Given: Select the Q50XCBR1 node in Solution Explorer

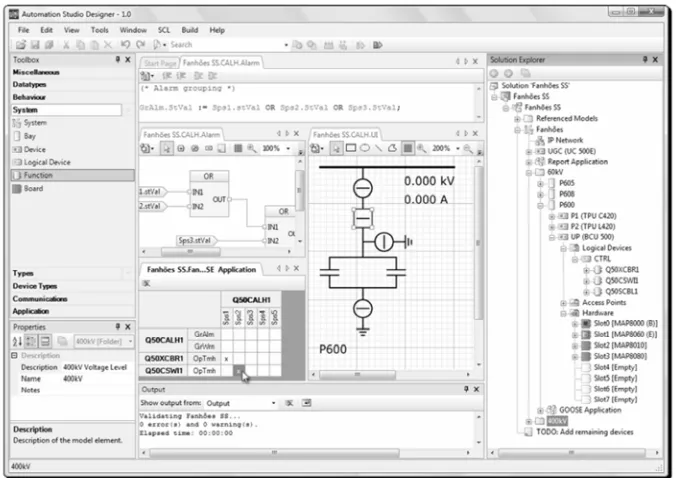Looking at the screenshot, I should coord(622,270).
